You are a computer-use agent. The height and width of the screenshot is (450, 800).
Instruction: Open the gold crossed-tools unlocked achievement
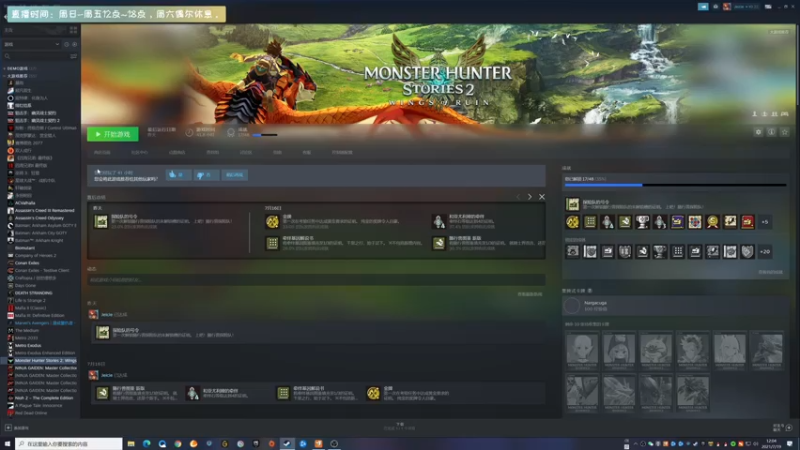click(572, 222)
